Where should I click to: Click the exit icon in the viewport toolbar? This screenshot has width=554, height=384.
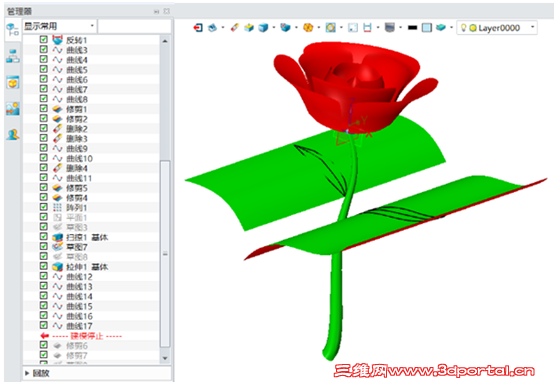(198, 28)
